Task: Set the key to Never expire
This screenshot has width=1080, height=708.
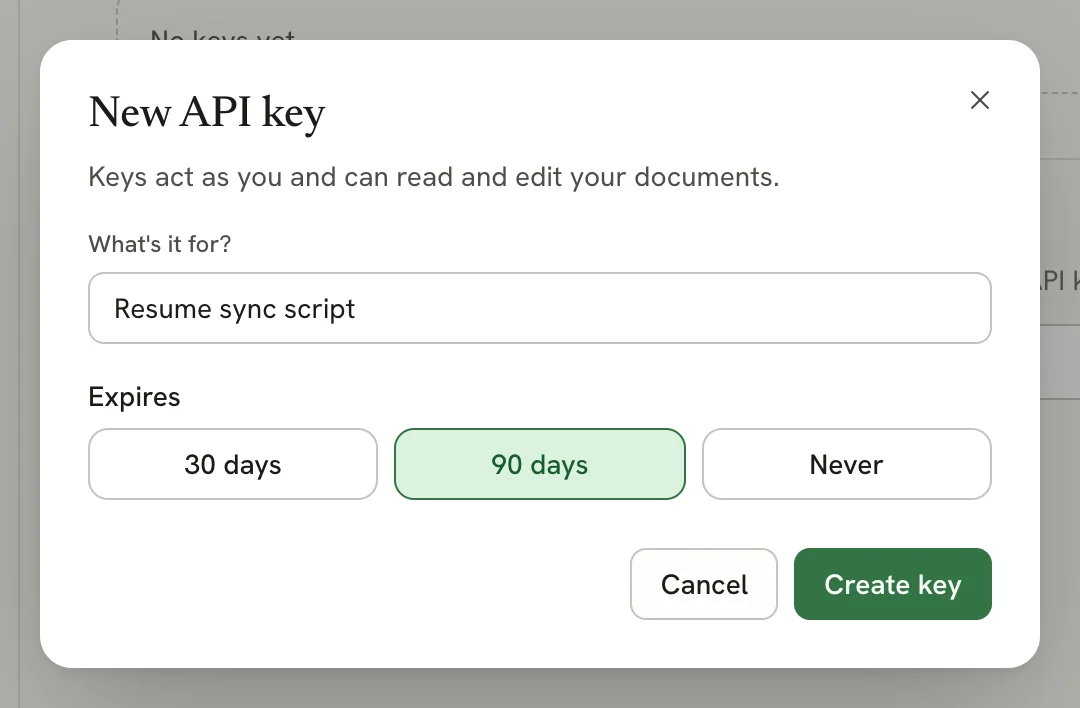Action: click(847, 464)
